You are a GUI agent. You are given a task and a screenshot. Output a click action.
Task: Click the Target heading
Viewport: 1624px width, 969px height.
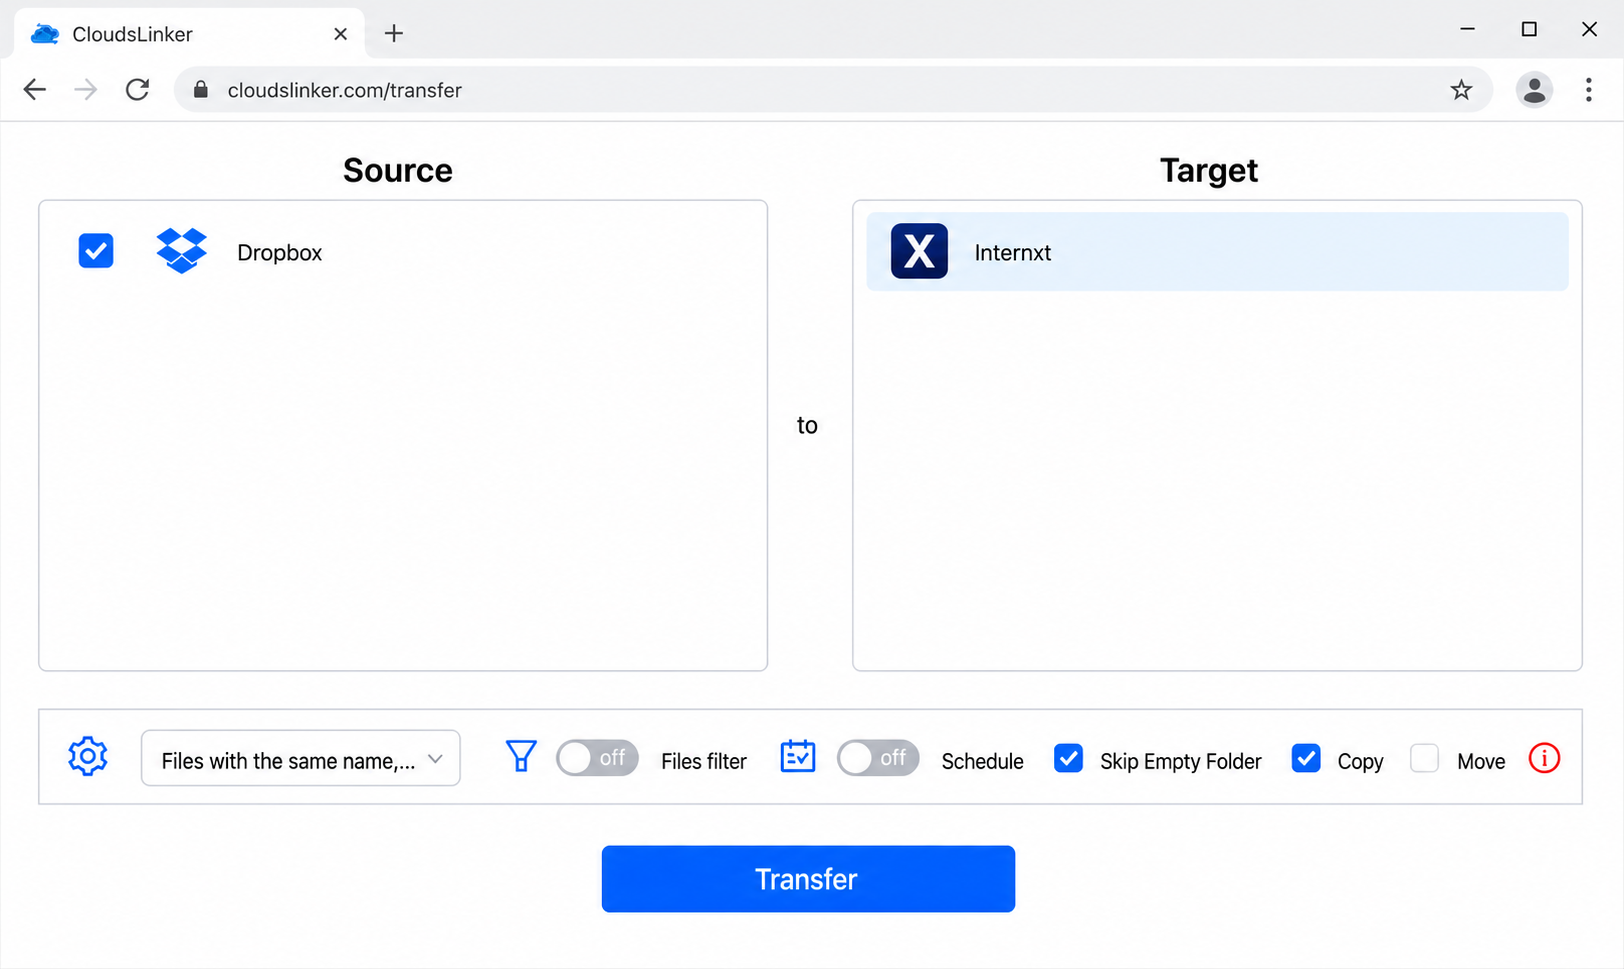1209,171
